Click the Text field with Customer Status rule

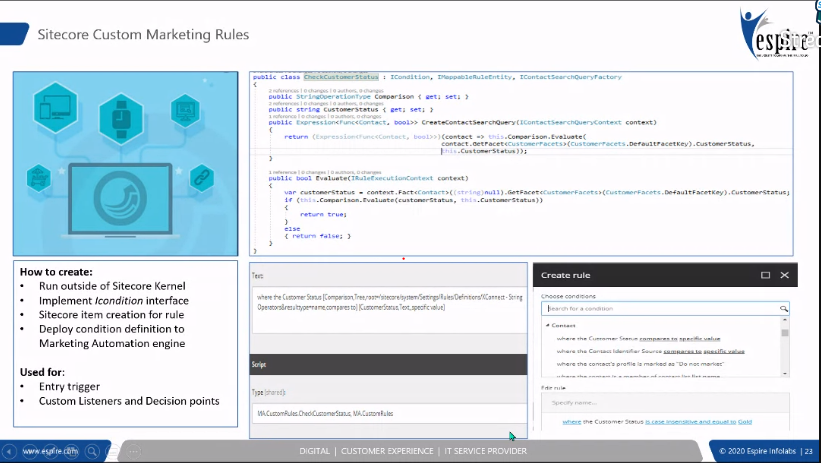coord(390,310)
